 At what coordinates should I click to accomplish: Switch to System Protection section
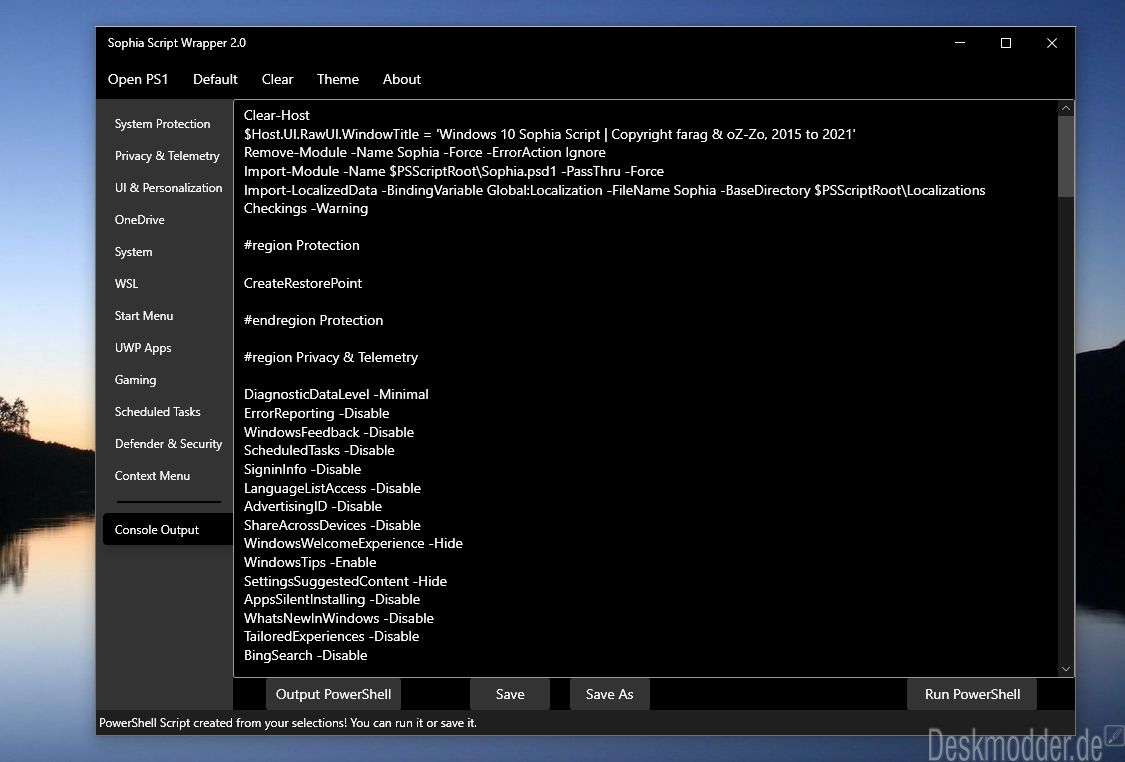(162, 124)
